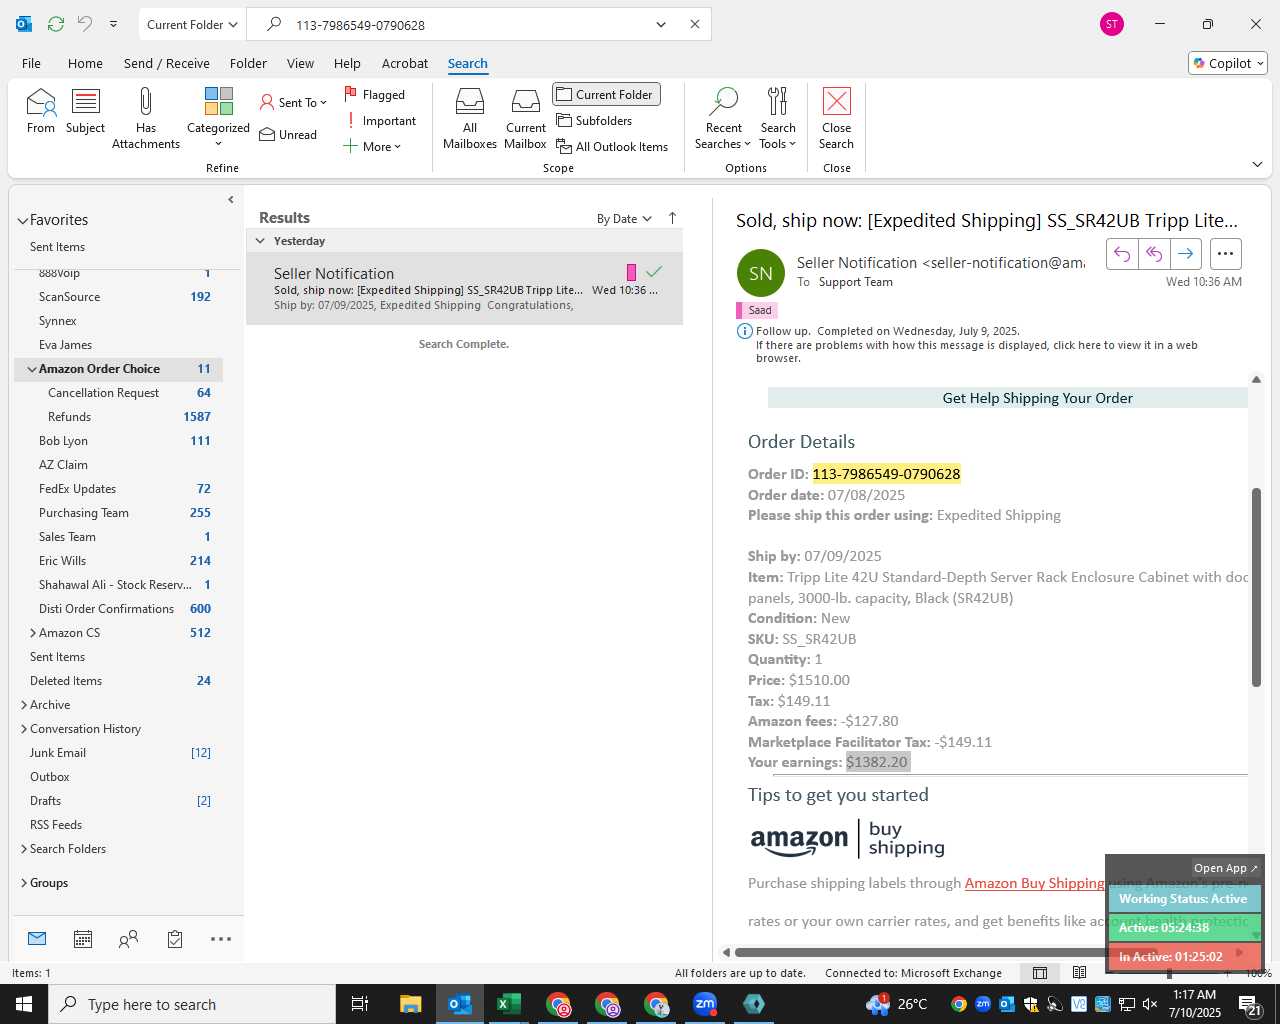Open the Copilot button
Screen dimensions: 1280x1024
[x=1229, y=63]
